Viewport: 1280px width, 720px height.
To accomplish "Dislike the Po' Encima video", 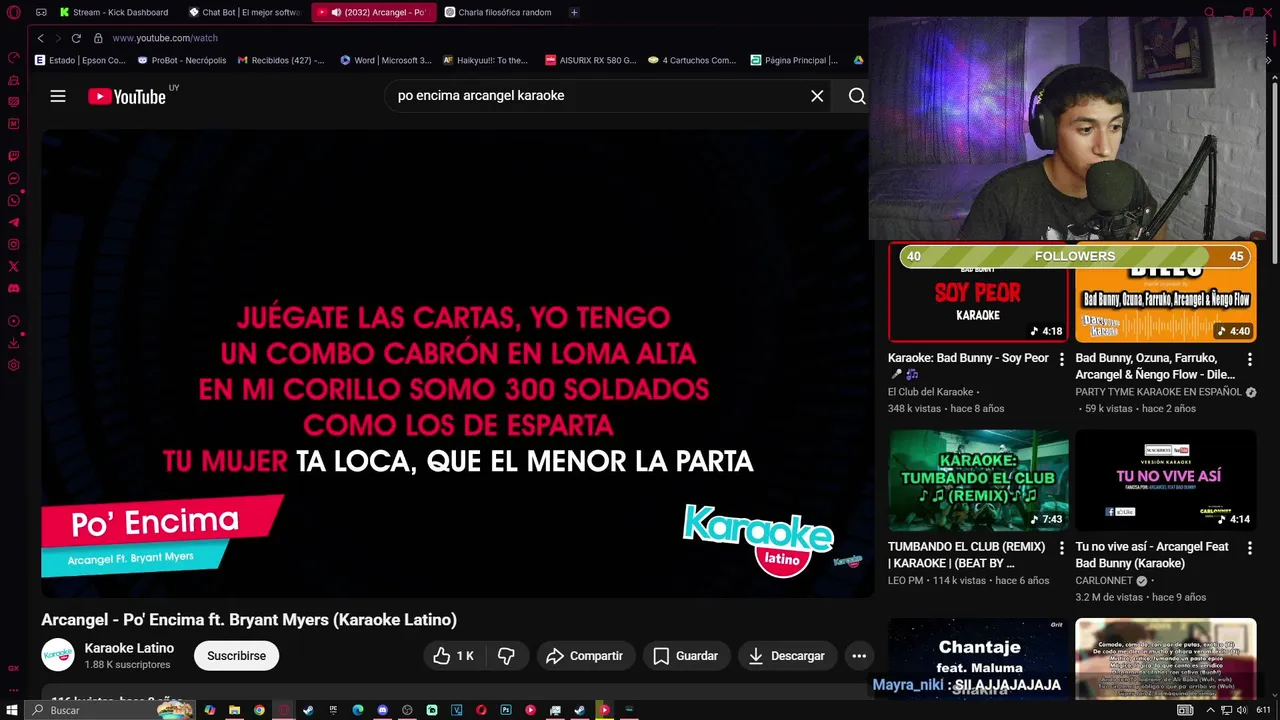I will [x=507, y=656].
